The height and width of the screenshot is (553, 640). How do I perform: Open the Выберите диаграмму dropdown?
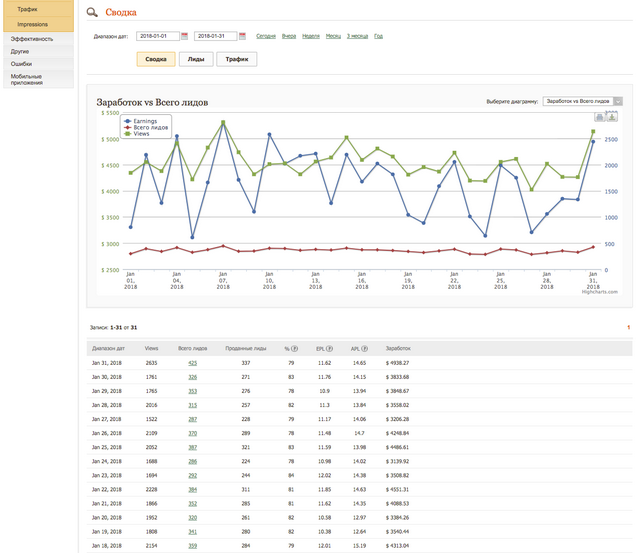tap(583, 101)
